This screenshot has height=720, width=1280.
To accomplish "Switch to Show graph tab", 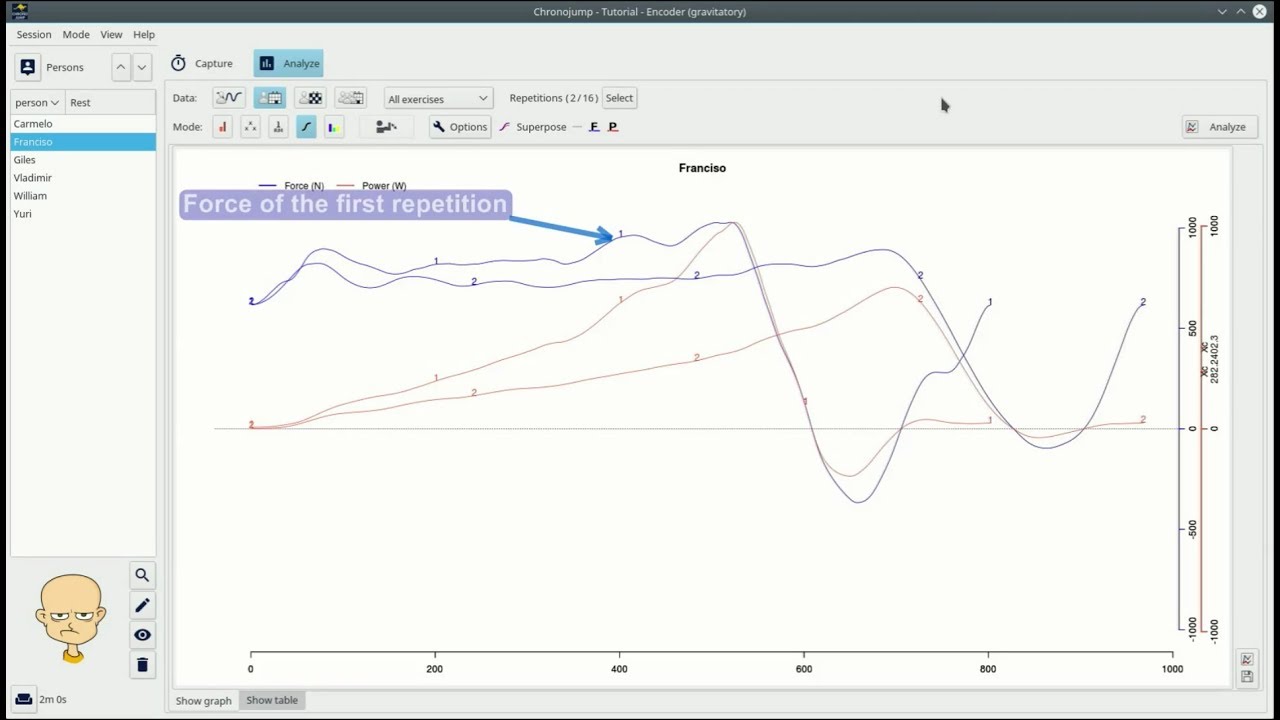I will tap(203, 700).
